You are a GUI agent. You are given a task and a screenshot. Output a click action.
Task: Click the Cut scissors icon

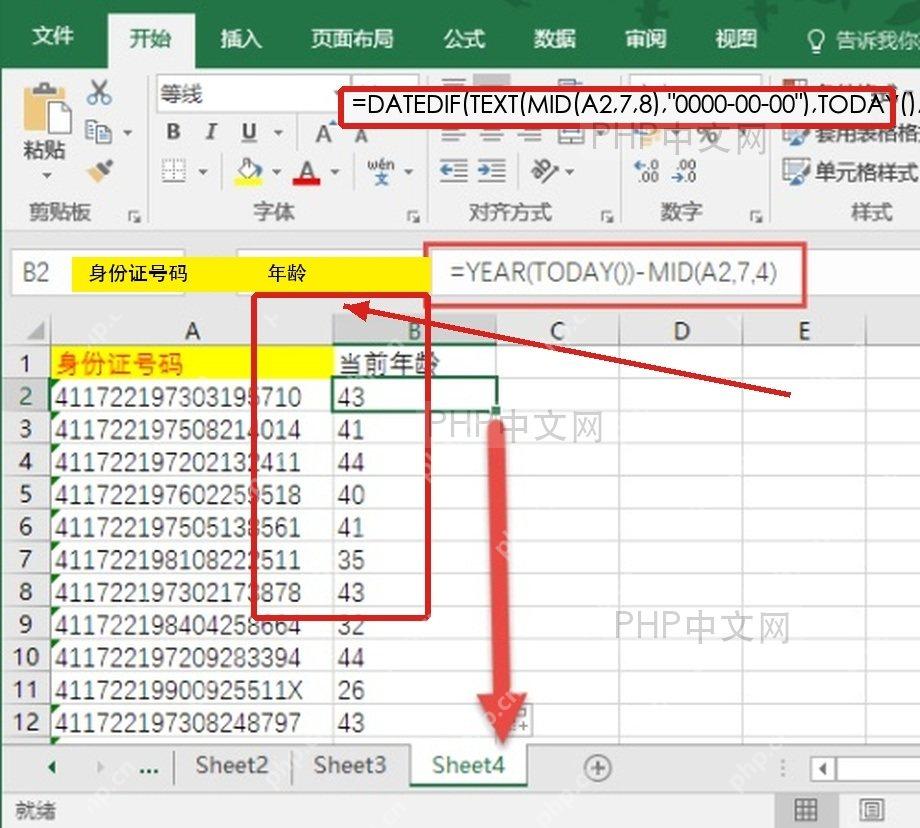click(x=99, y=93)
